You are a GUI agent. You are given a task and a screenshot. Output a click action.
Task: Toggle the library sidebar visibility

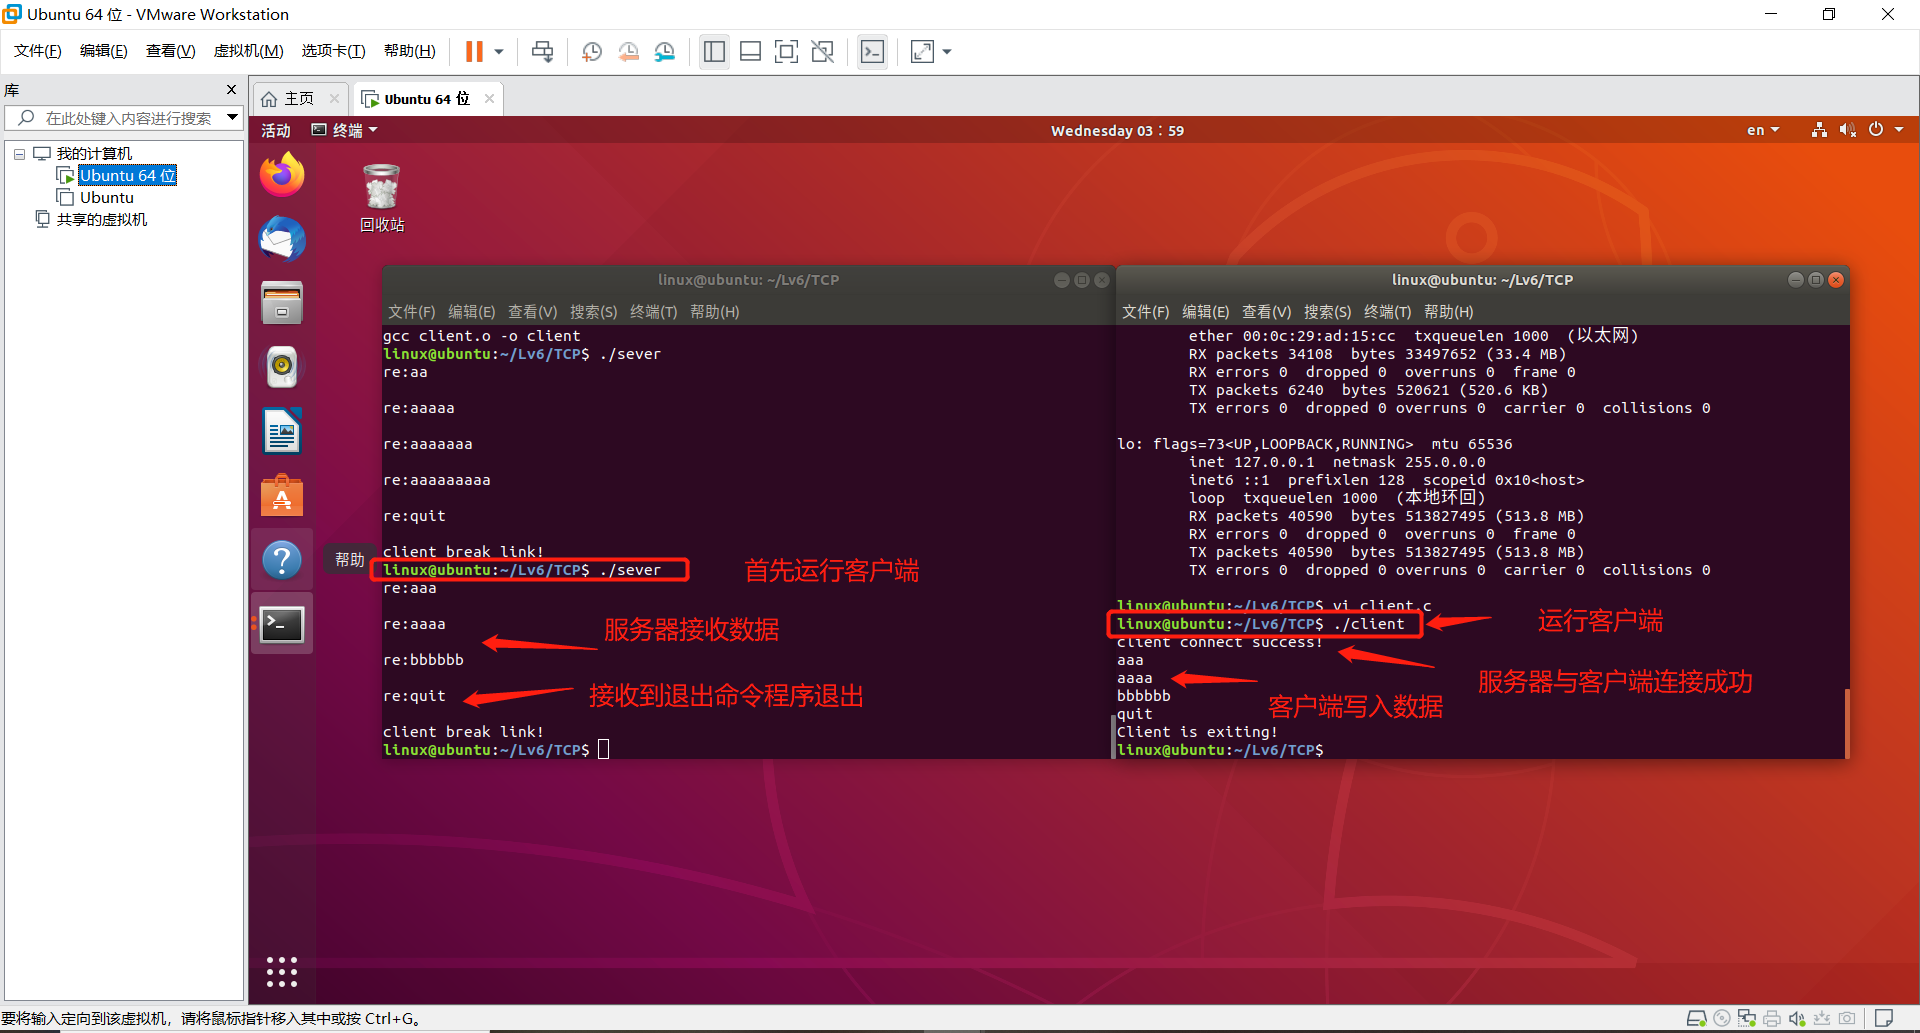[x=714, y=51]
